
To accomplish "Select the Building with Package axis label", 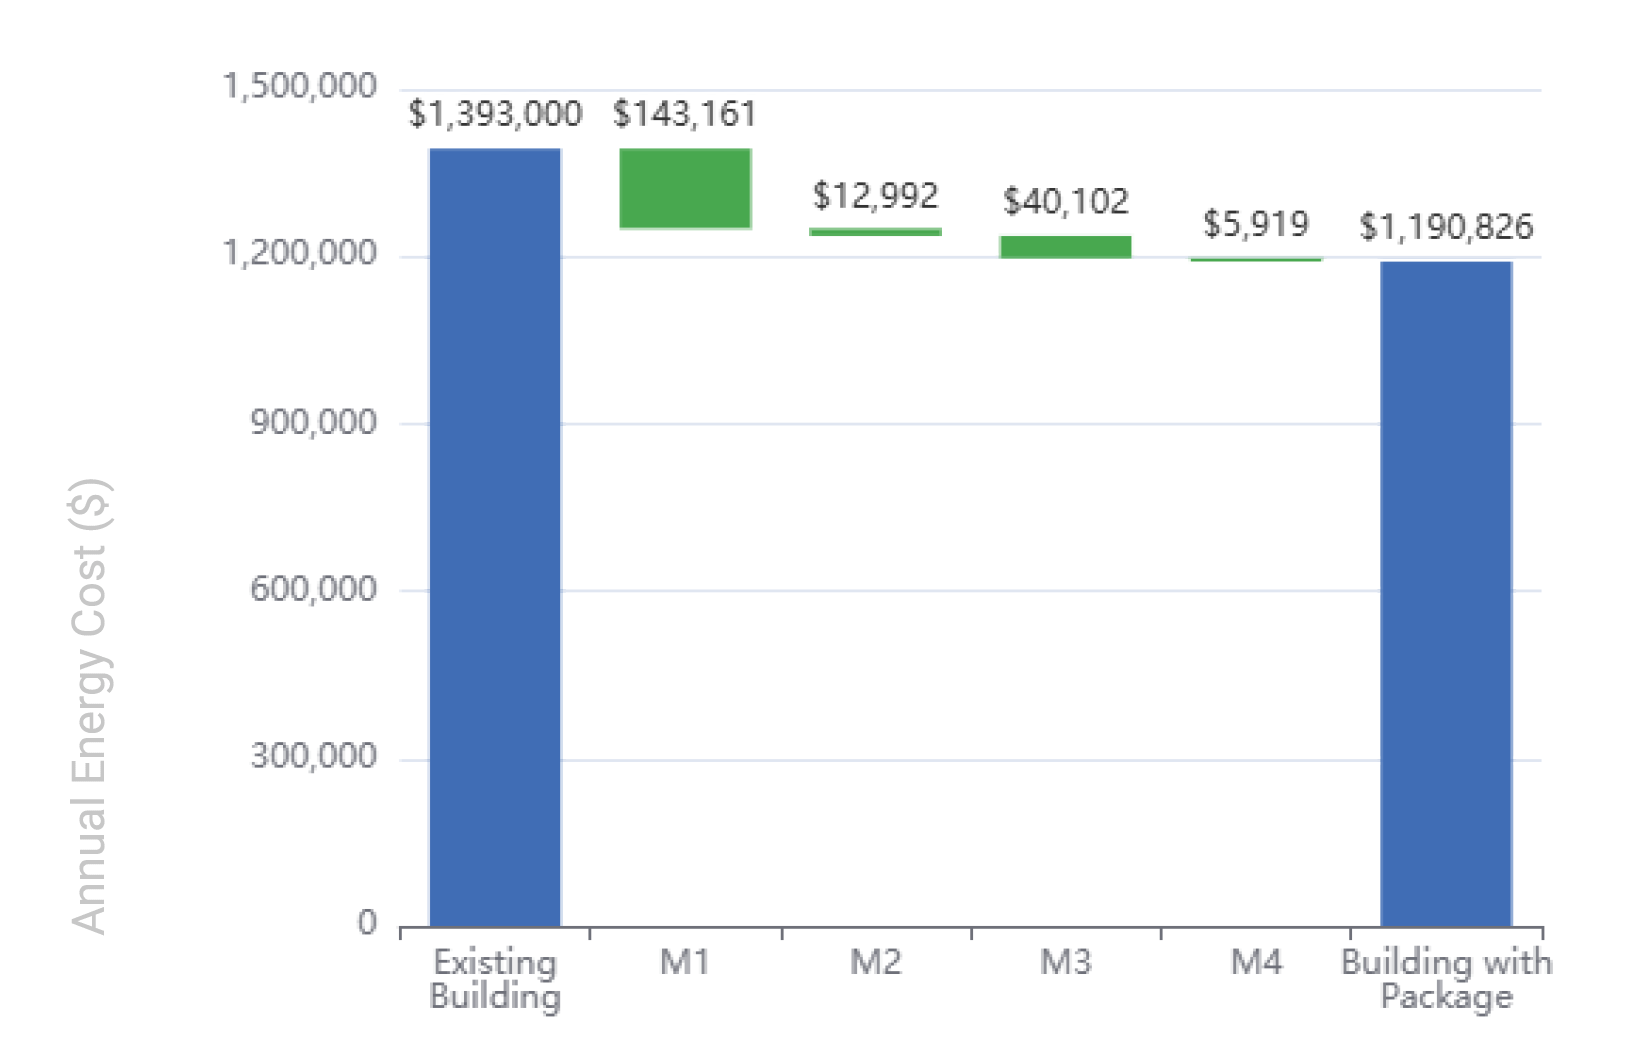I will (1446, 979).
